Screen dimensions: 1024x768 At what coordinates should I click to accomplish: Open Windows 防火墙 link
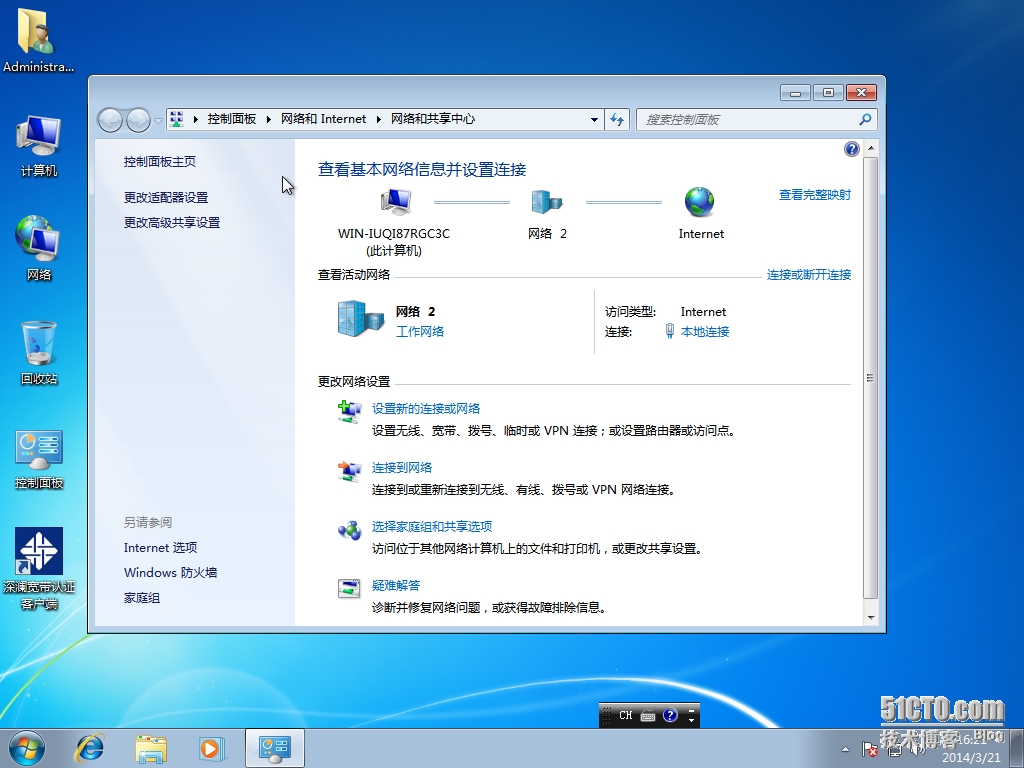170,573
